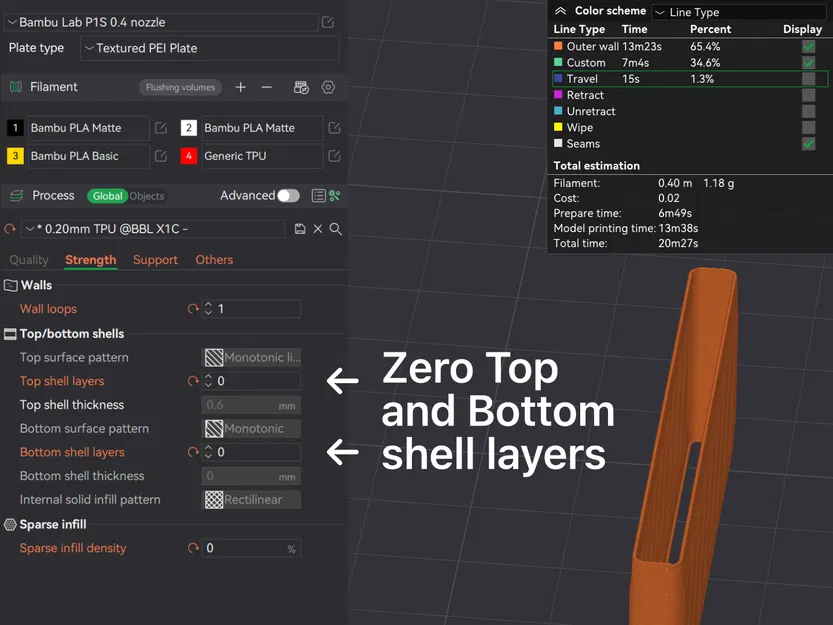Open Generic TPU filament dropdown
Image resolution: width=833 pixels, height=625 pixels.
[x=262, y=156]
